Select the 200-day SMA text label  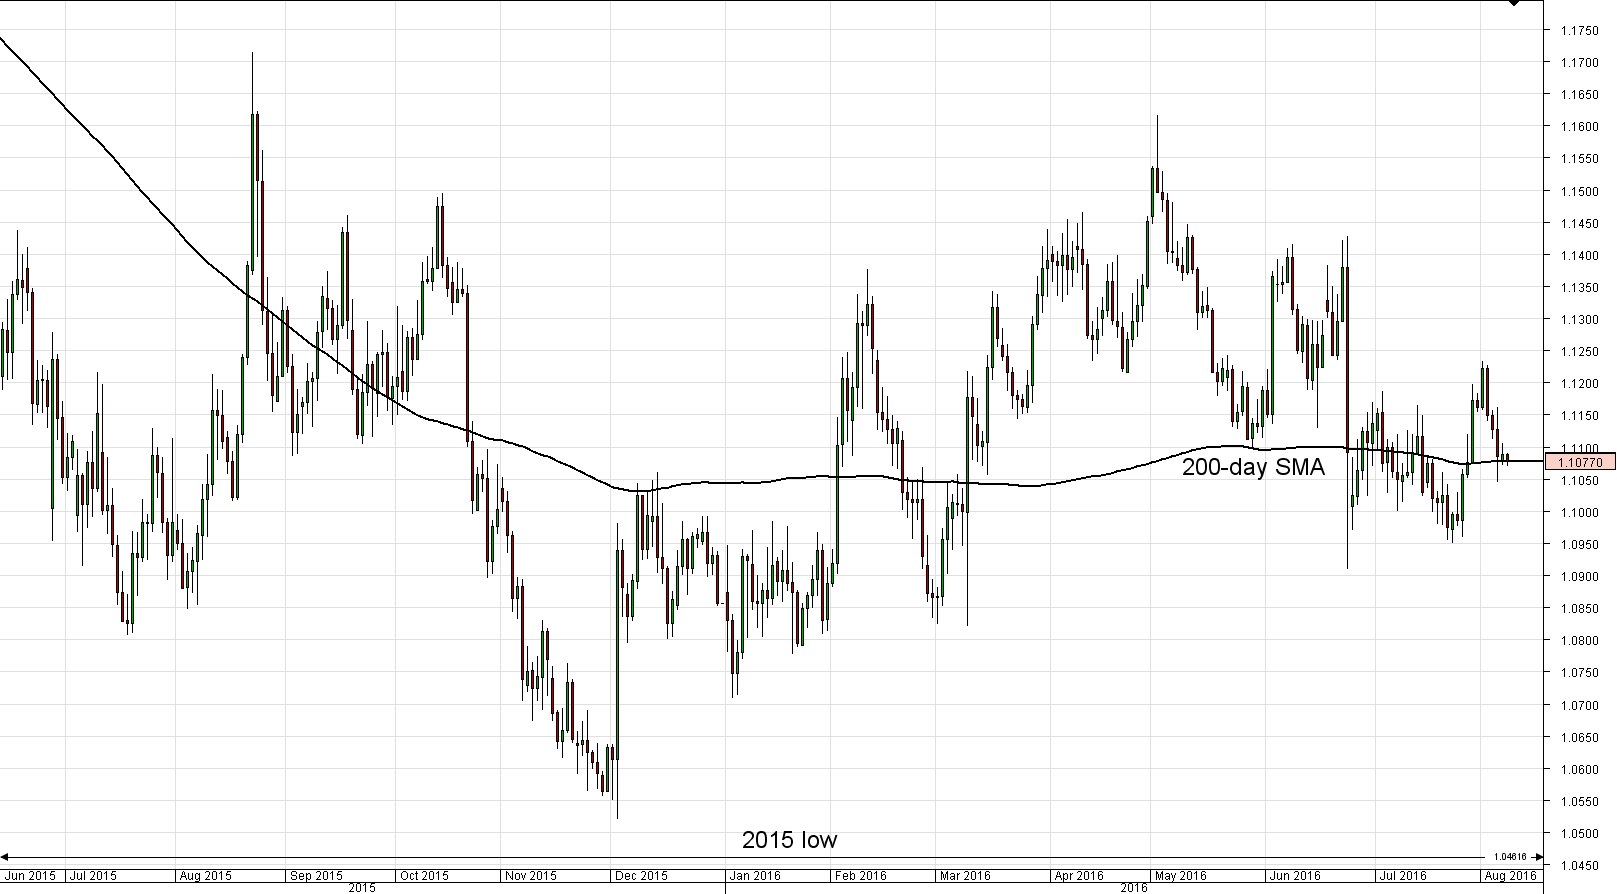pos(1253,467)
